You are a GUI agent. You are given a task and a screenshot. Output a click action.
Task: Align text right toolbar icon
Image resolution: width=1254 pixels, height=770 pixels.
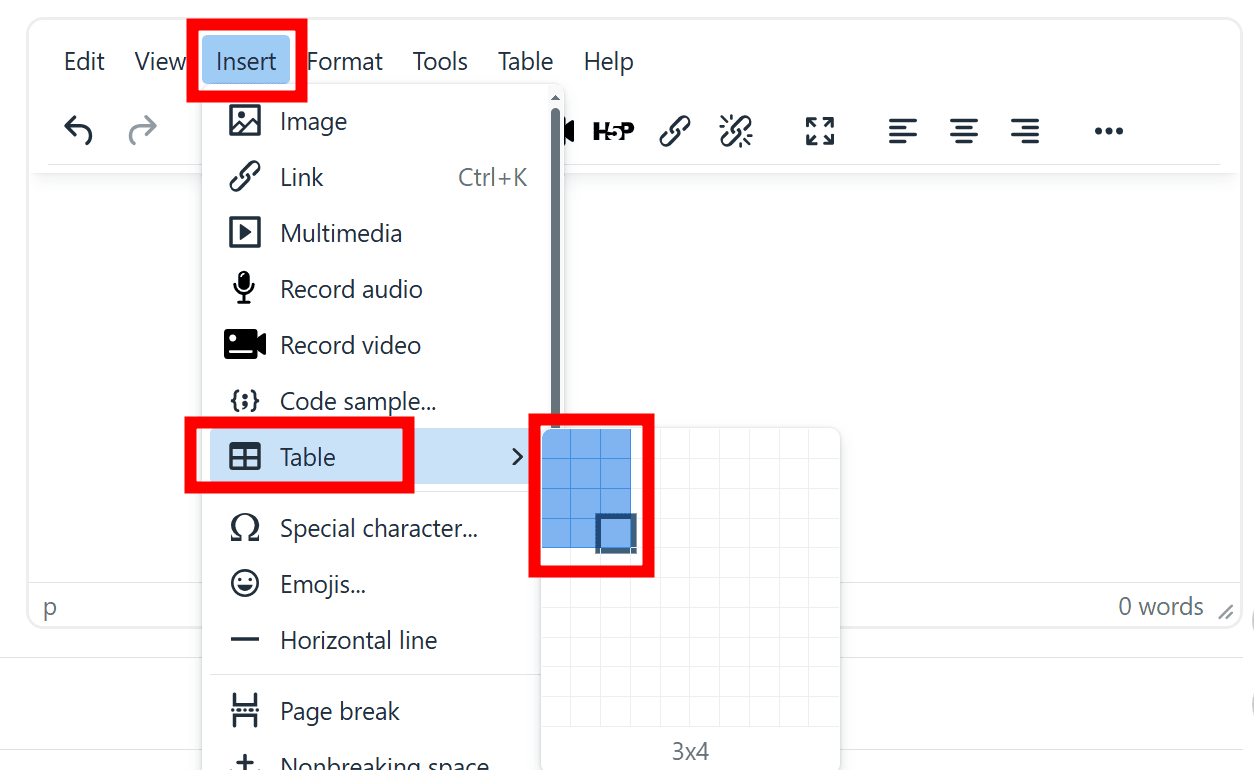click(1025, 131)
